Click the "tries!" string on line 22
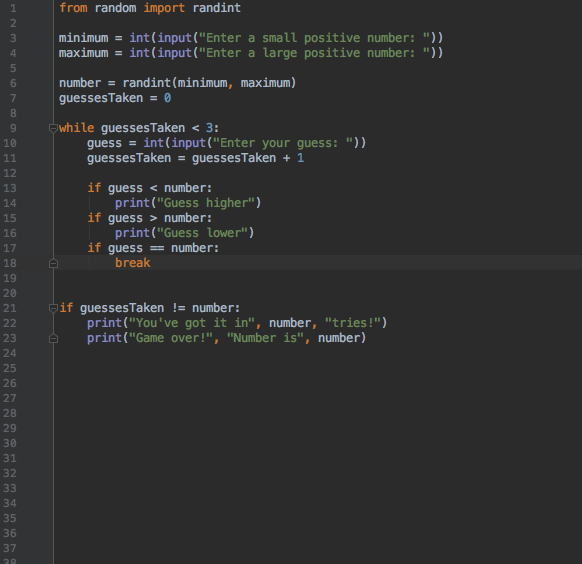This screenshot has width=582, height=564. (353, 323)
